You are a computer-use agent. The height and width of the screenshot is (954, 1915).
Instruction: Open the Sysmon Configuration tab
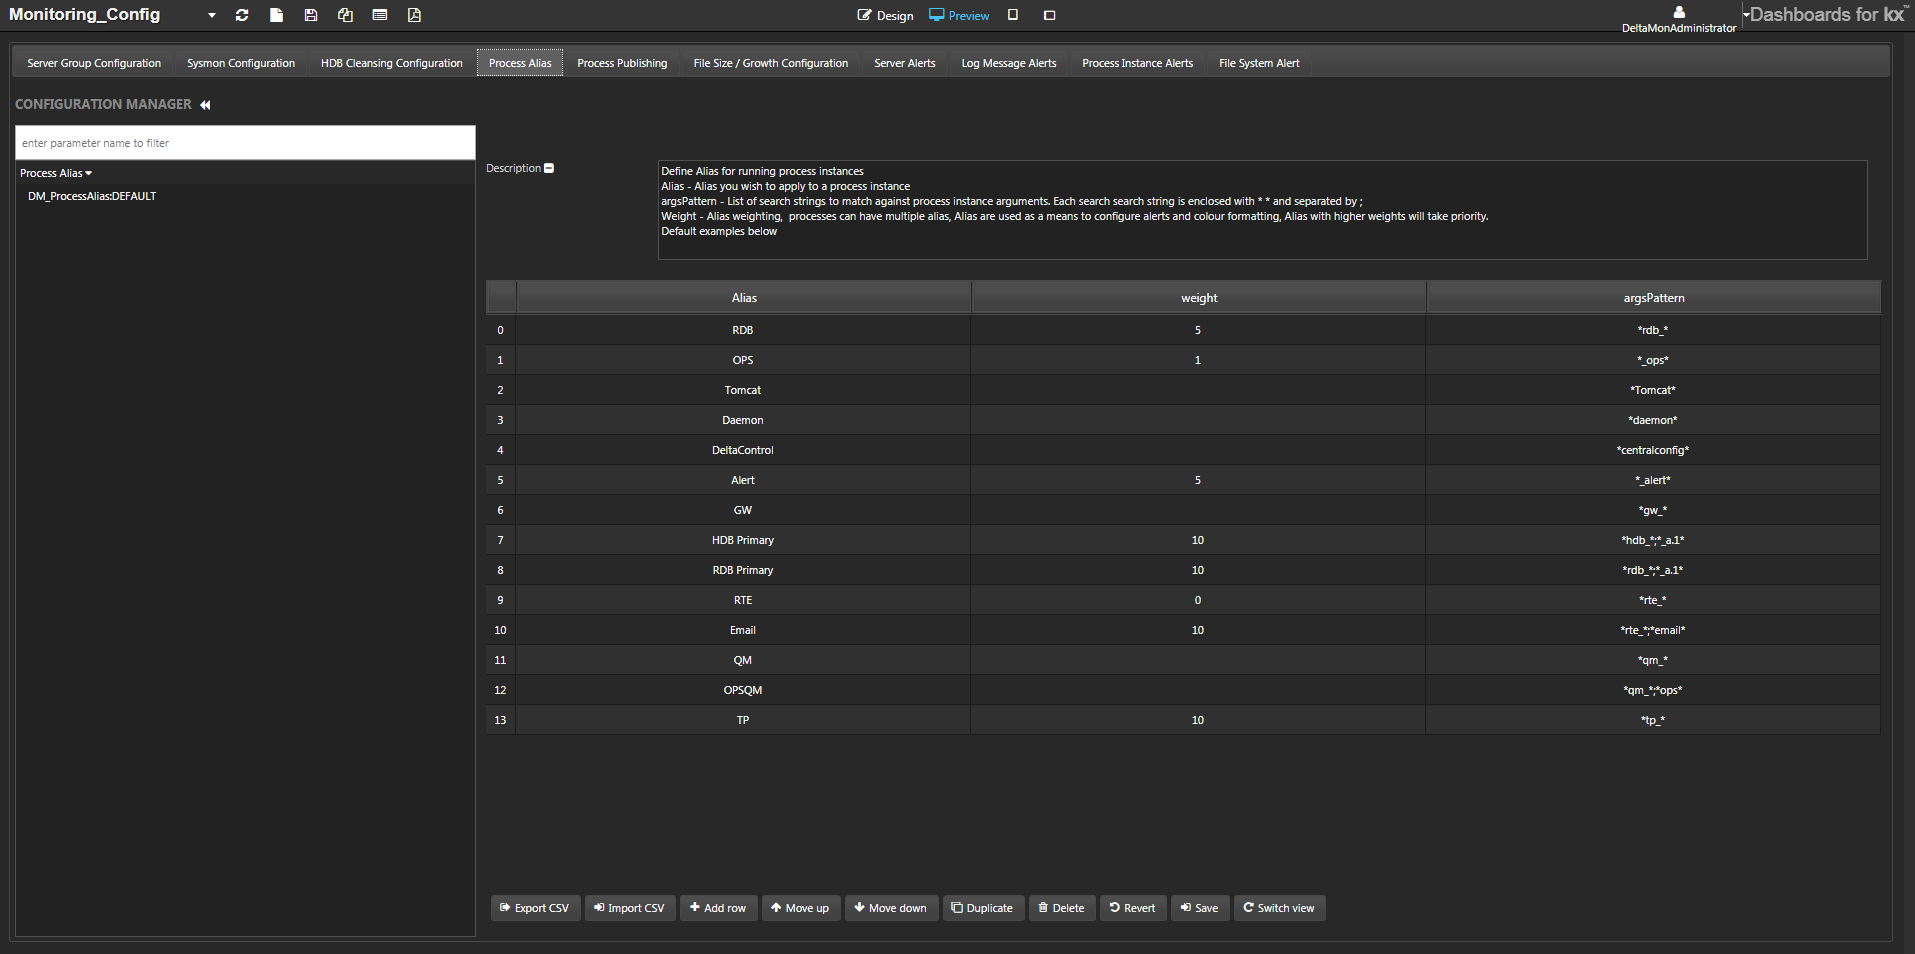[241, 63]
